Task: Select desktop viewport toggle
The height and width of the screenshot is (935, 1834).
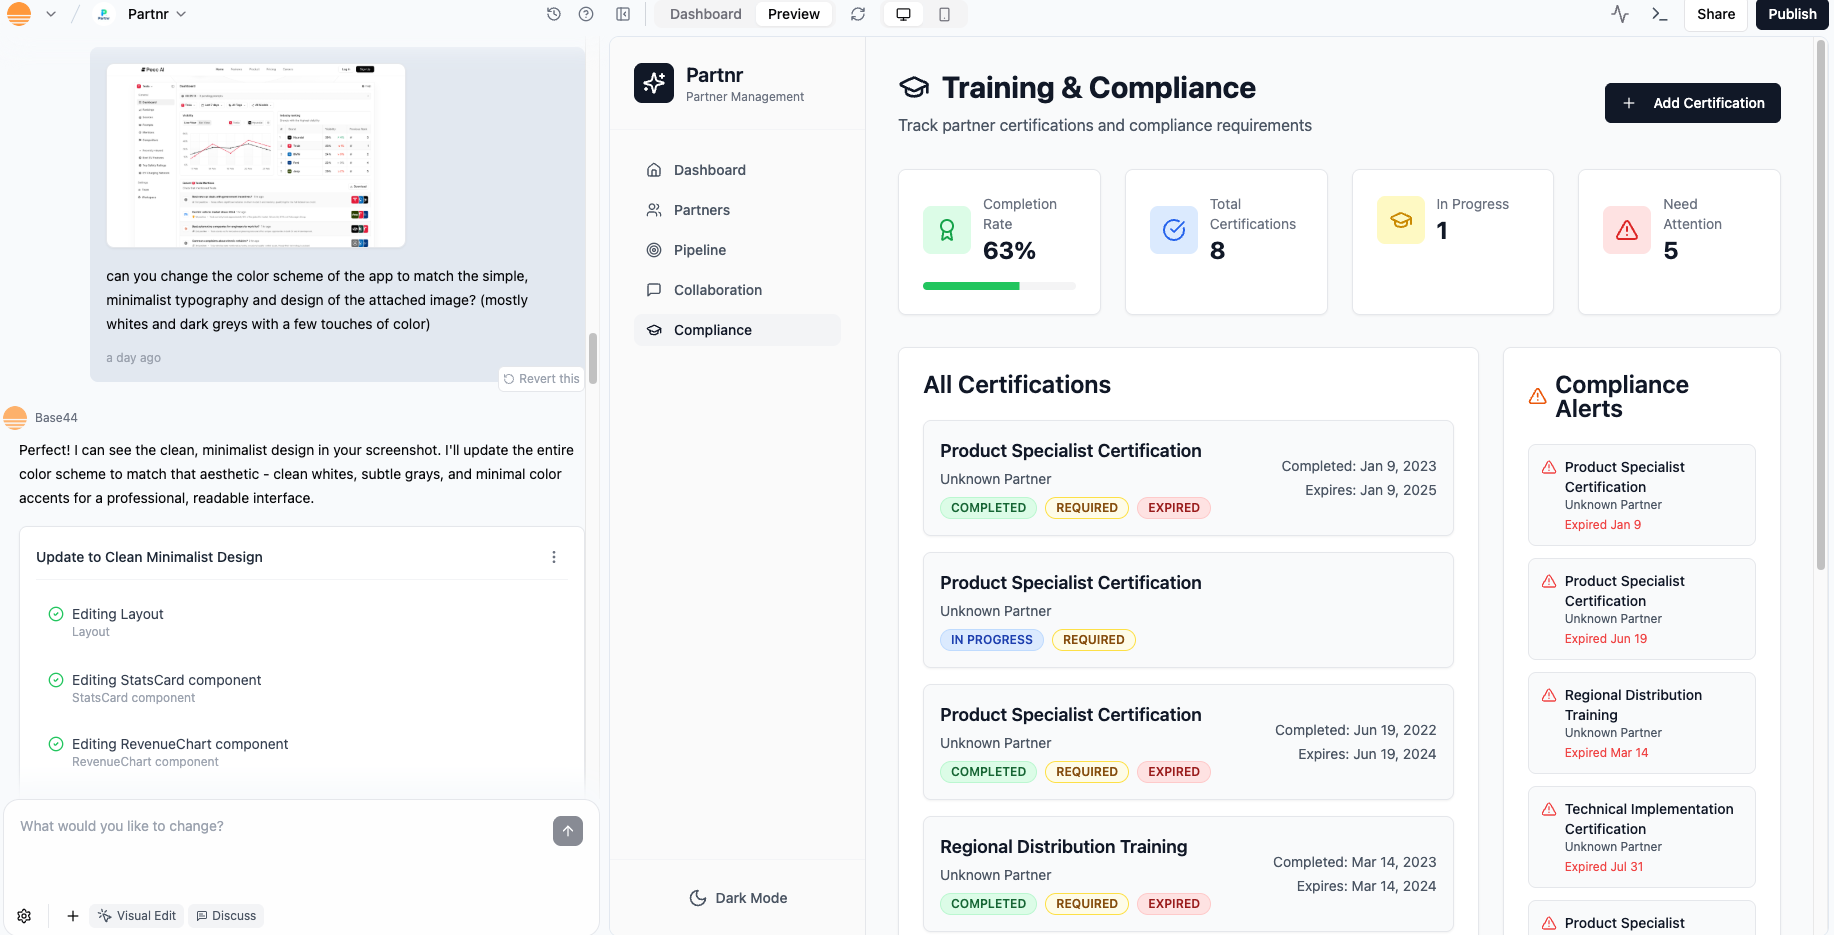Action: (903, 14)
